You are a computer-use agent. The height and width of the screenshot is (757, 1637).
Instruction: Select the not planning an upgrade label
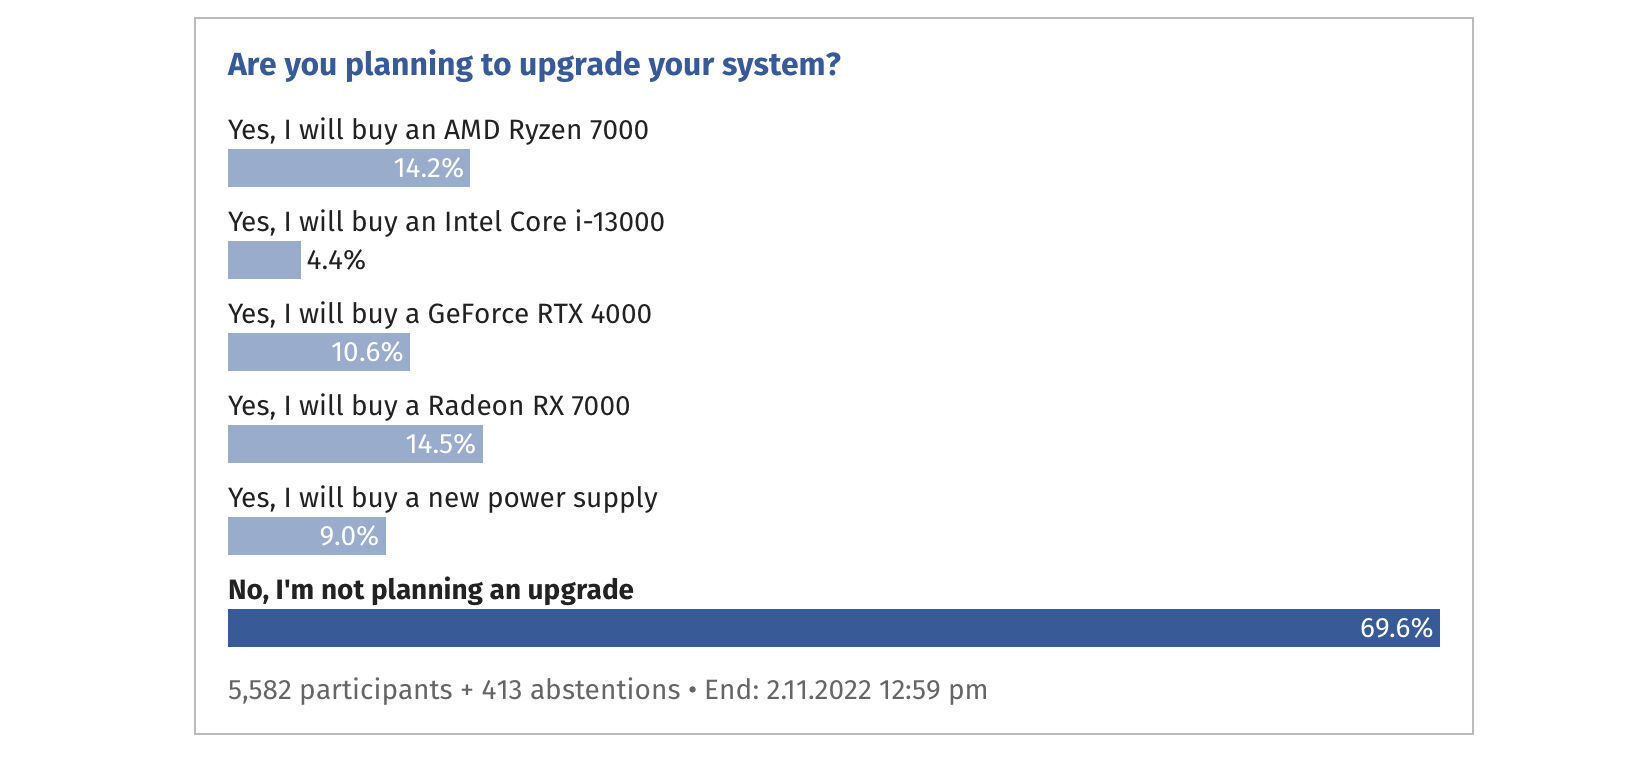pos(431,590)
